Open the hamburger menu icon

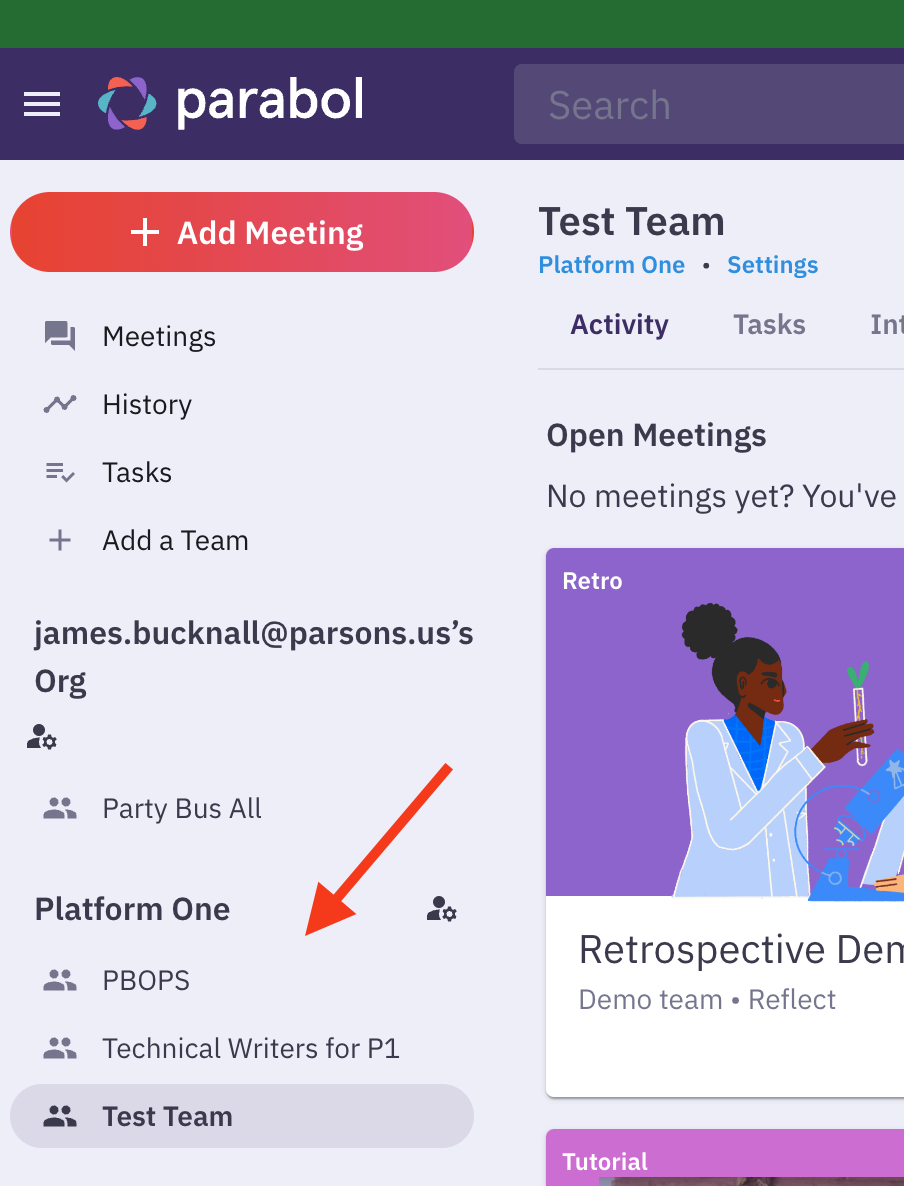pyautogui.click(x=42, y=104)
